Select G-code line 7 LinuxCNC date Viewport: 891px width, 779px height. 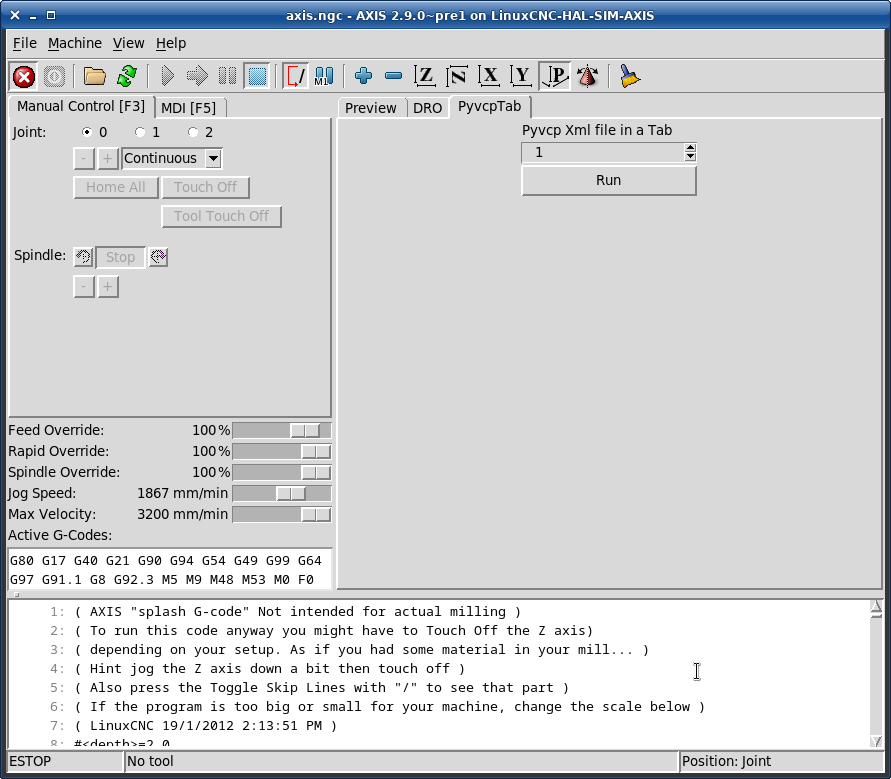tap(205, 726)
